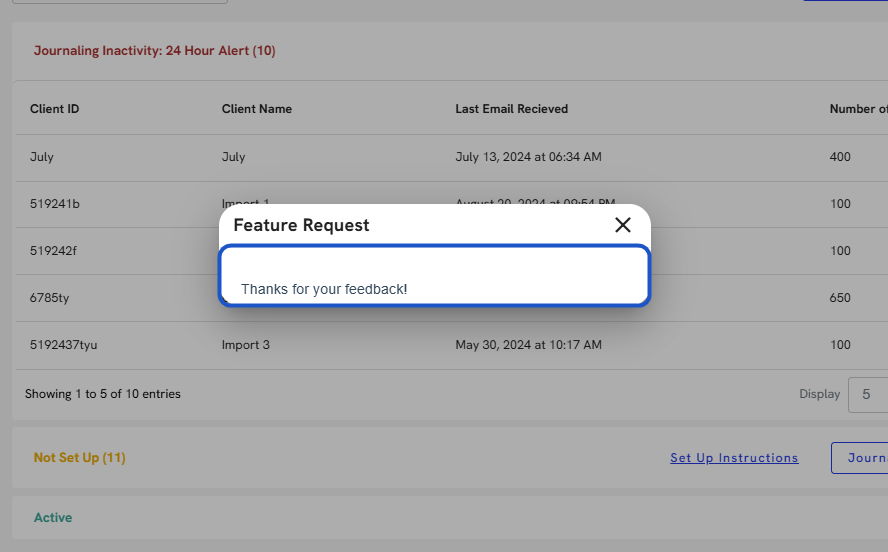Open the Display entries count dropdown

[867, 394]
